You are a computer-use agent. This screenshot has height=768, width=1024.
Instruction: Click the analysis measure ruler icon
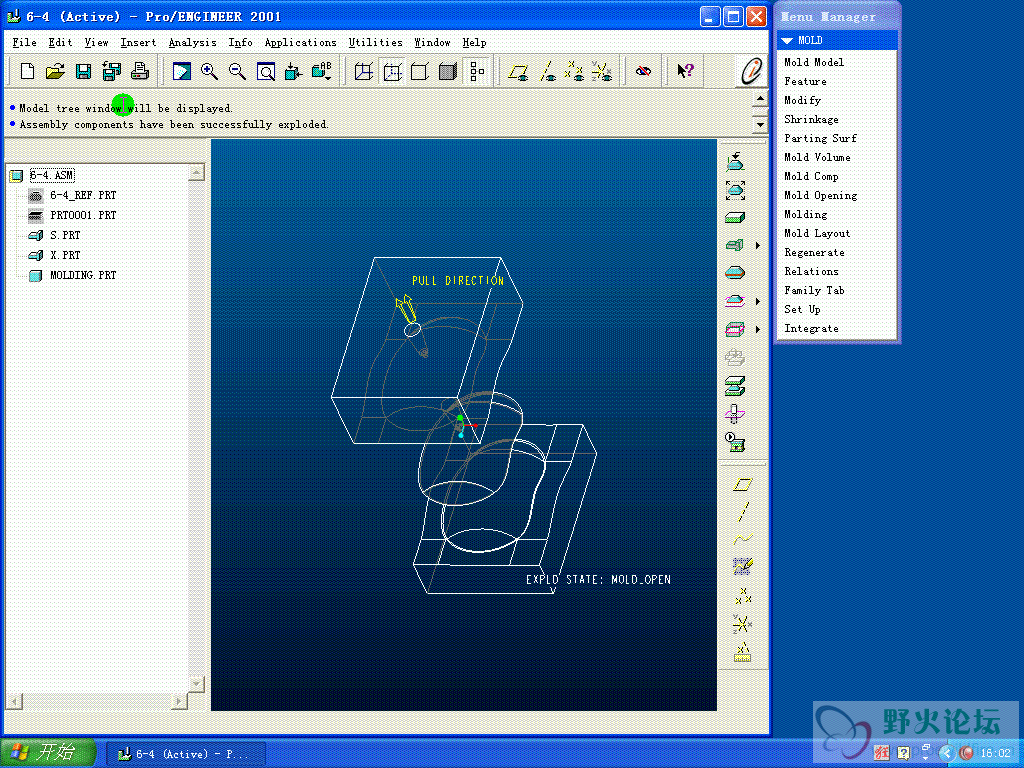743,652
